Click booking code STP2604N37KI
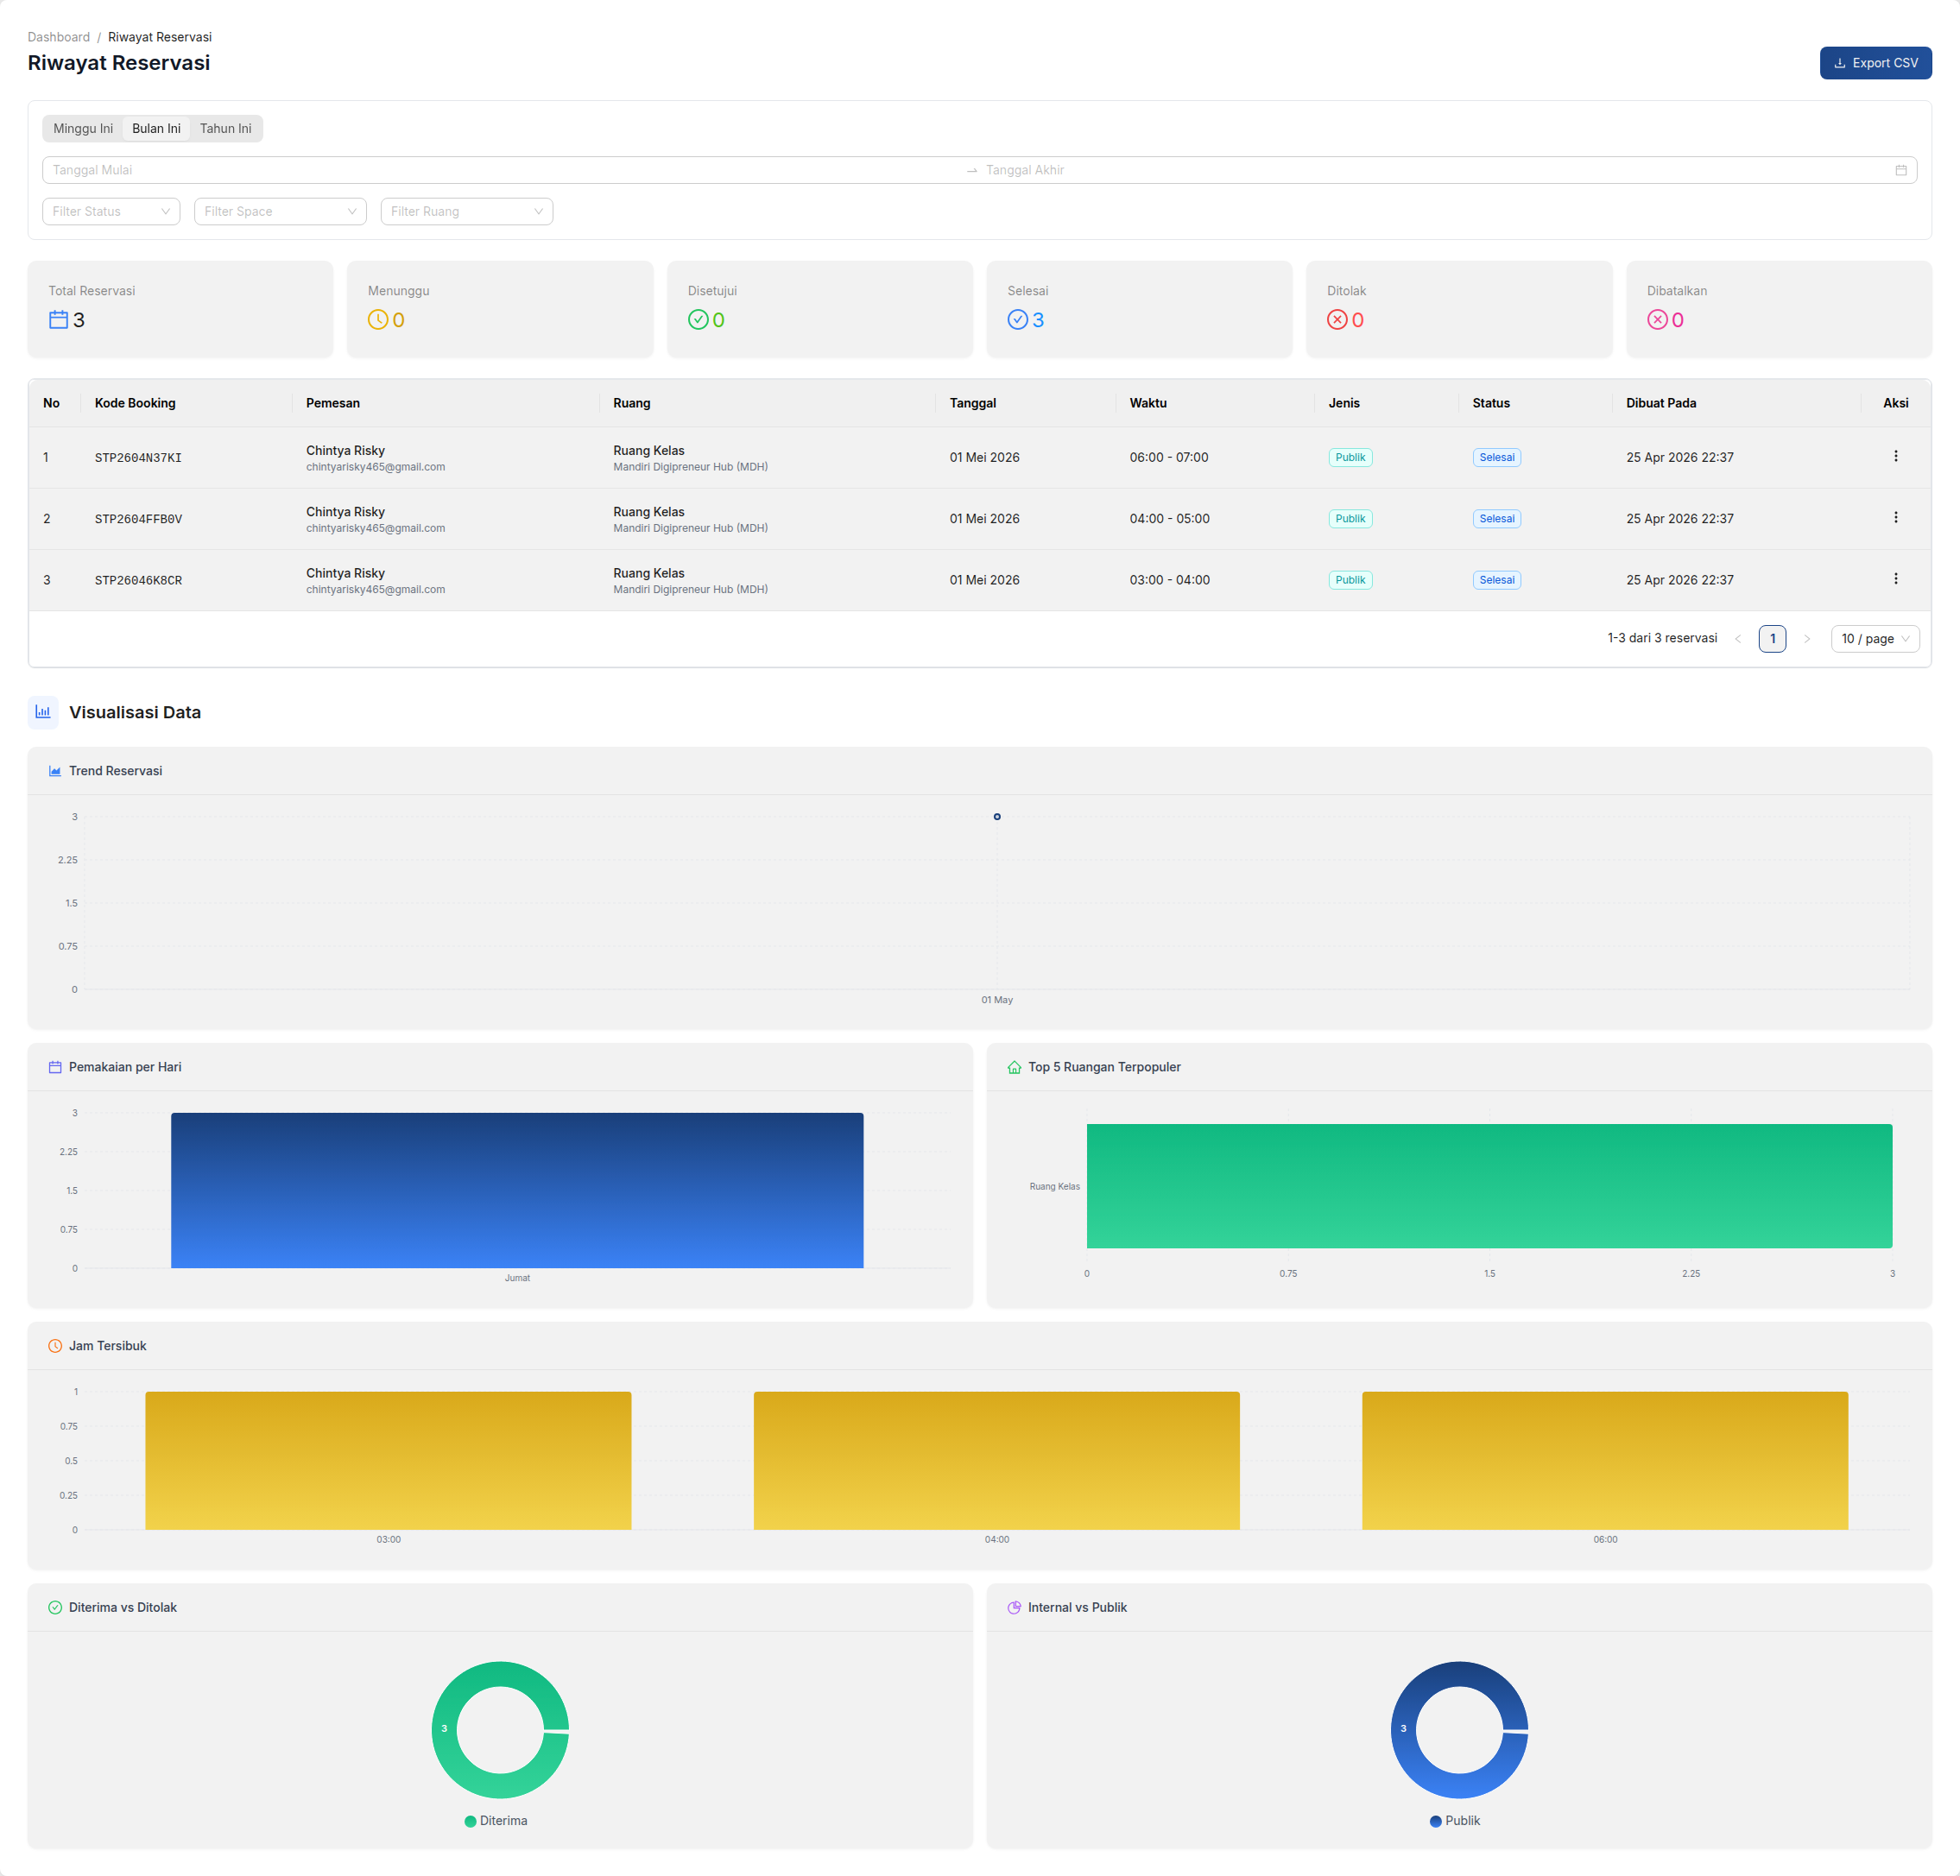The width and height of the screenshot is (1960, 1876). (x=138, y=458)
